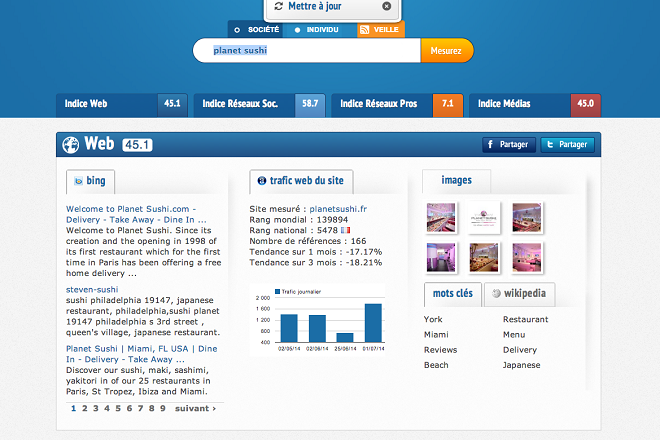Screen dimensions: 660x440
Task: Open the bottom-middle image thumbnail
Action: point(484,257)
